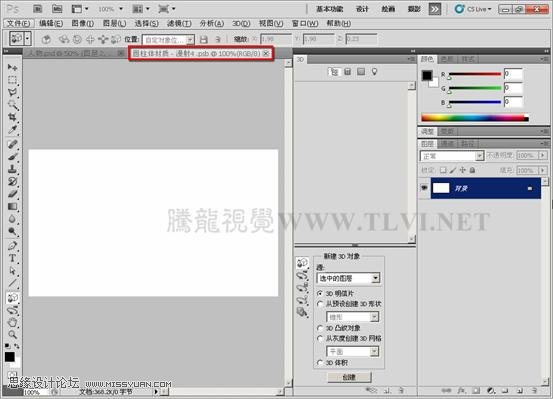Viewport: 553px width, 399px height.
Task: Expand more workspaces double arrow
Action: (434, 9)
